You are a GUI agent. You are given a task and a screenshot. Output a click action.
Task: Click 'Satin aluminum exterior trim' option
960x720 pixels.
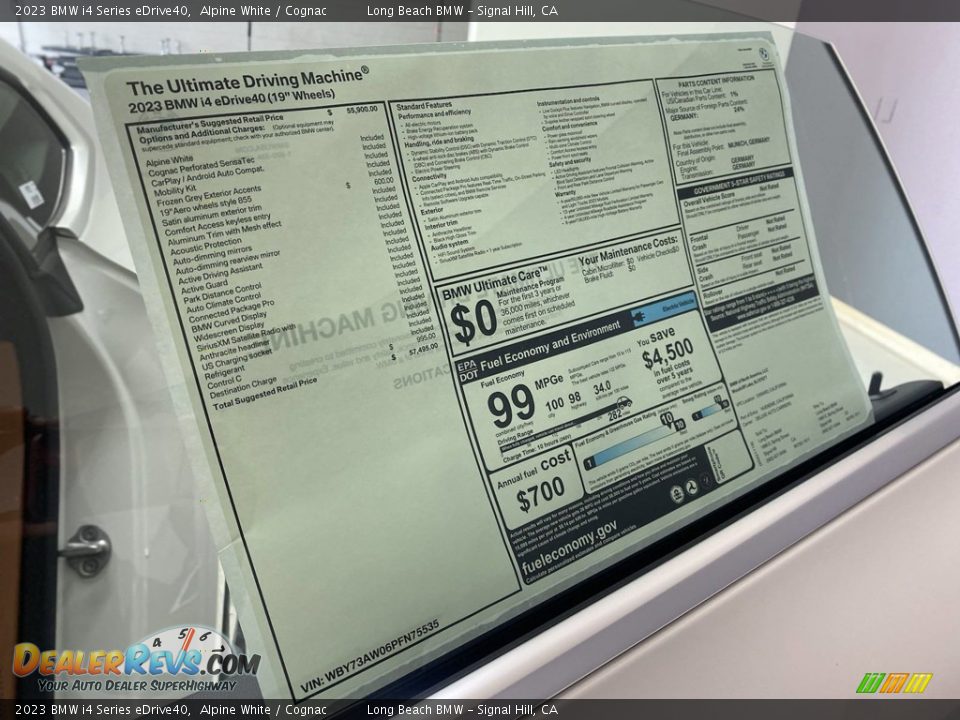pos(212,214)
